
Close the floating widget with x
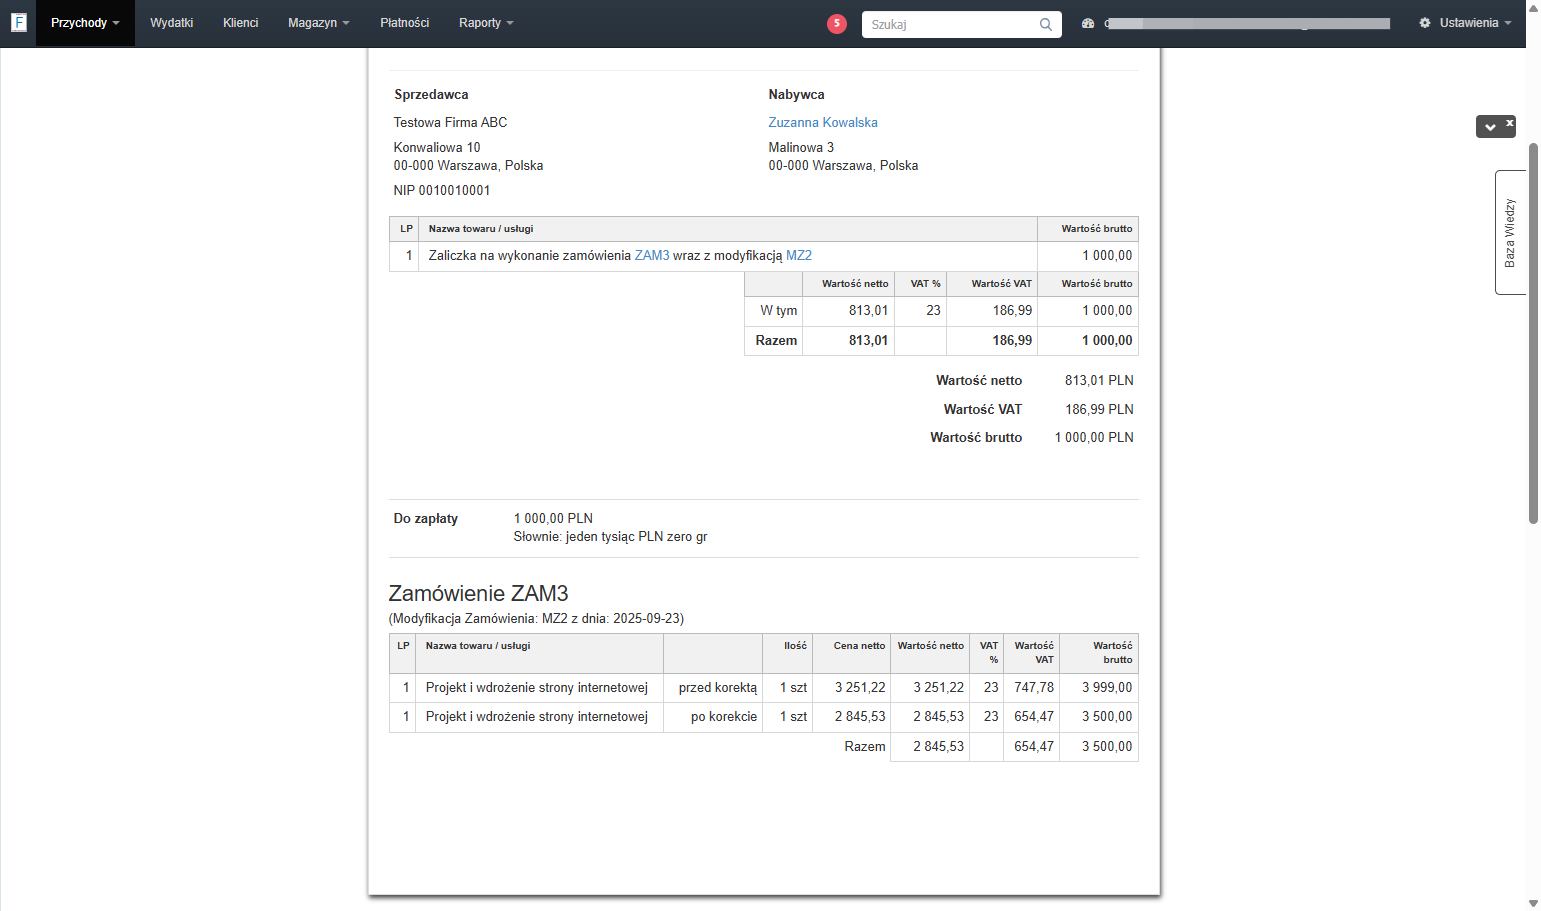coord(1510,122)
